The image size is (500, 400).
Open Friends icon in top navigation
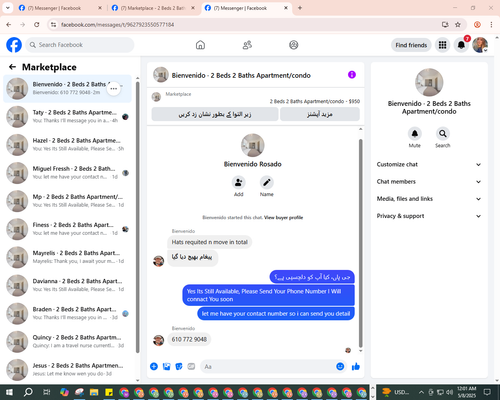pyautogui.click(x=247, y=45)
